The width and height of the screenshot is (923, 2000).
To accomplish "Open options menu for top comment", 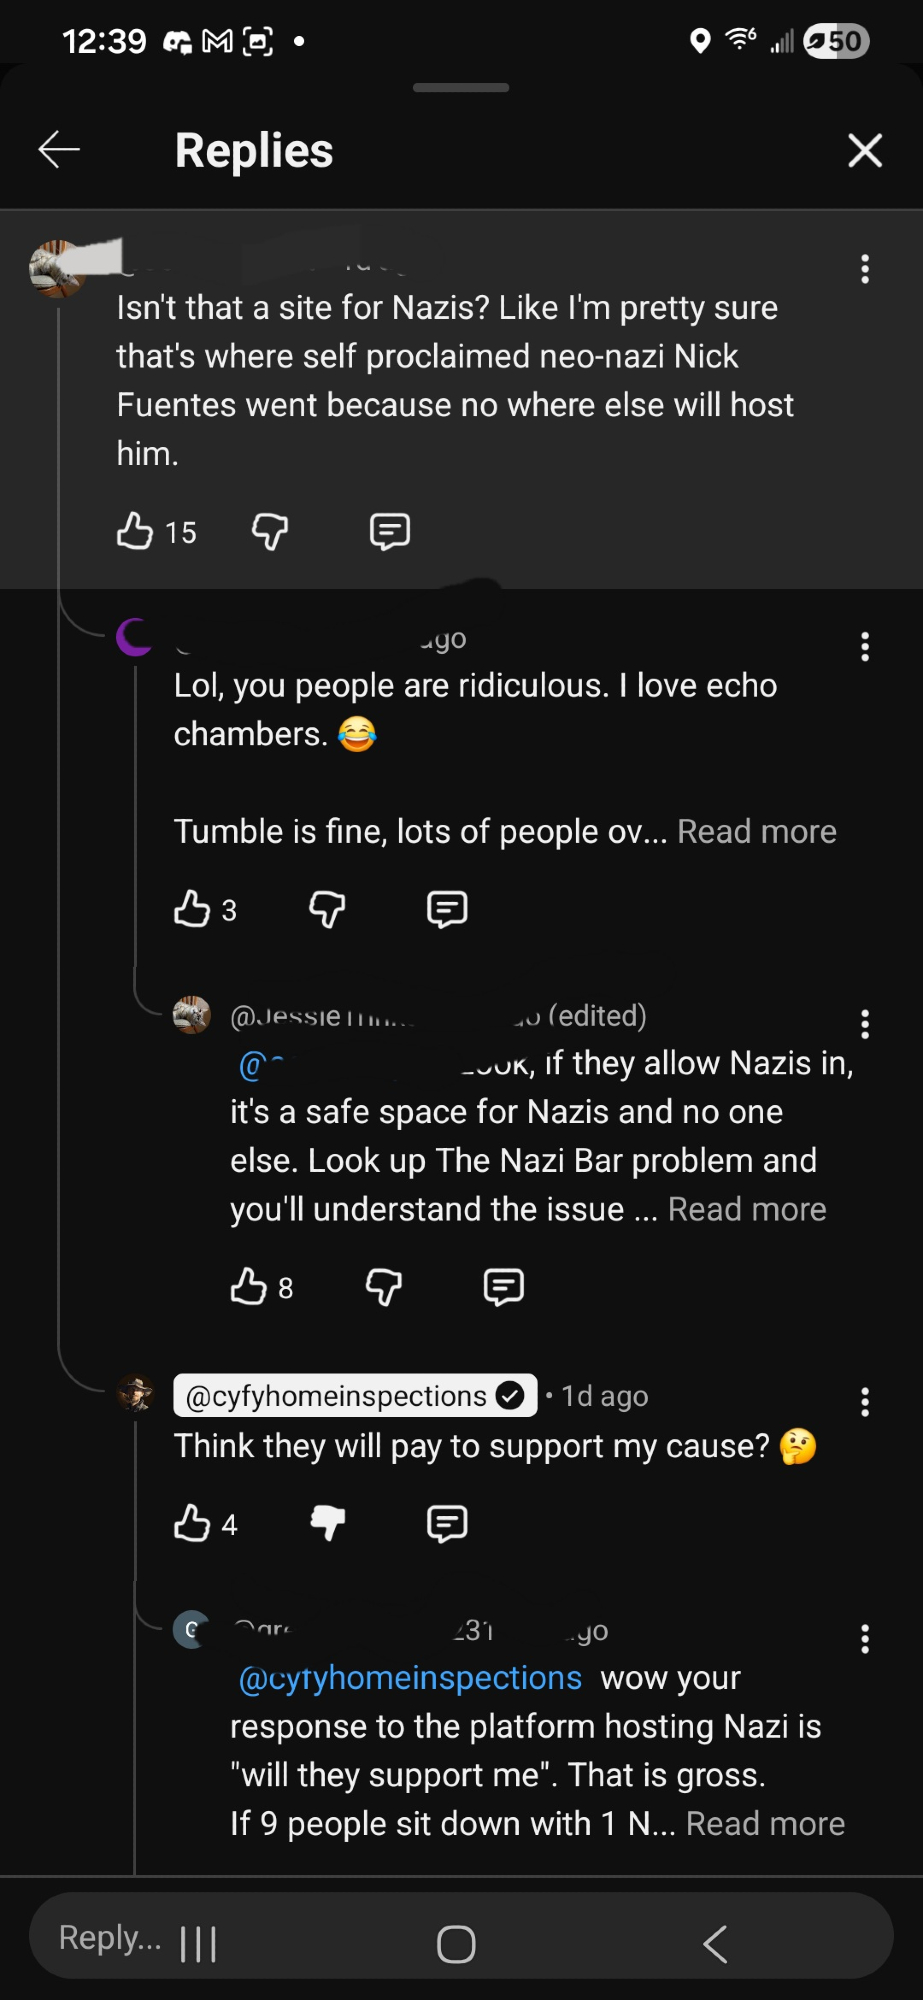I will [x=865, y=269].
